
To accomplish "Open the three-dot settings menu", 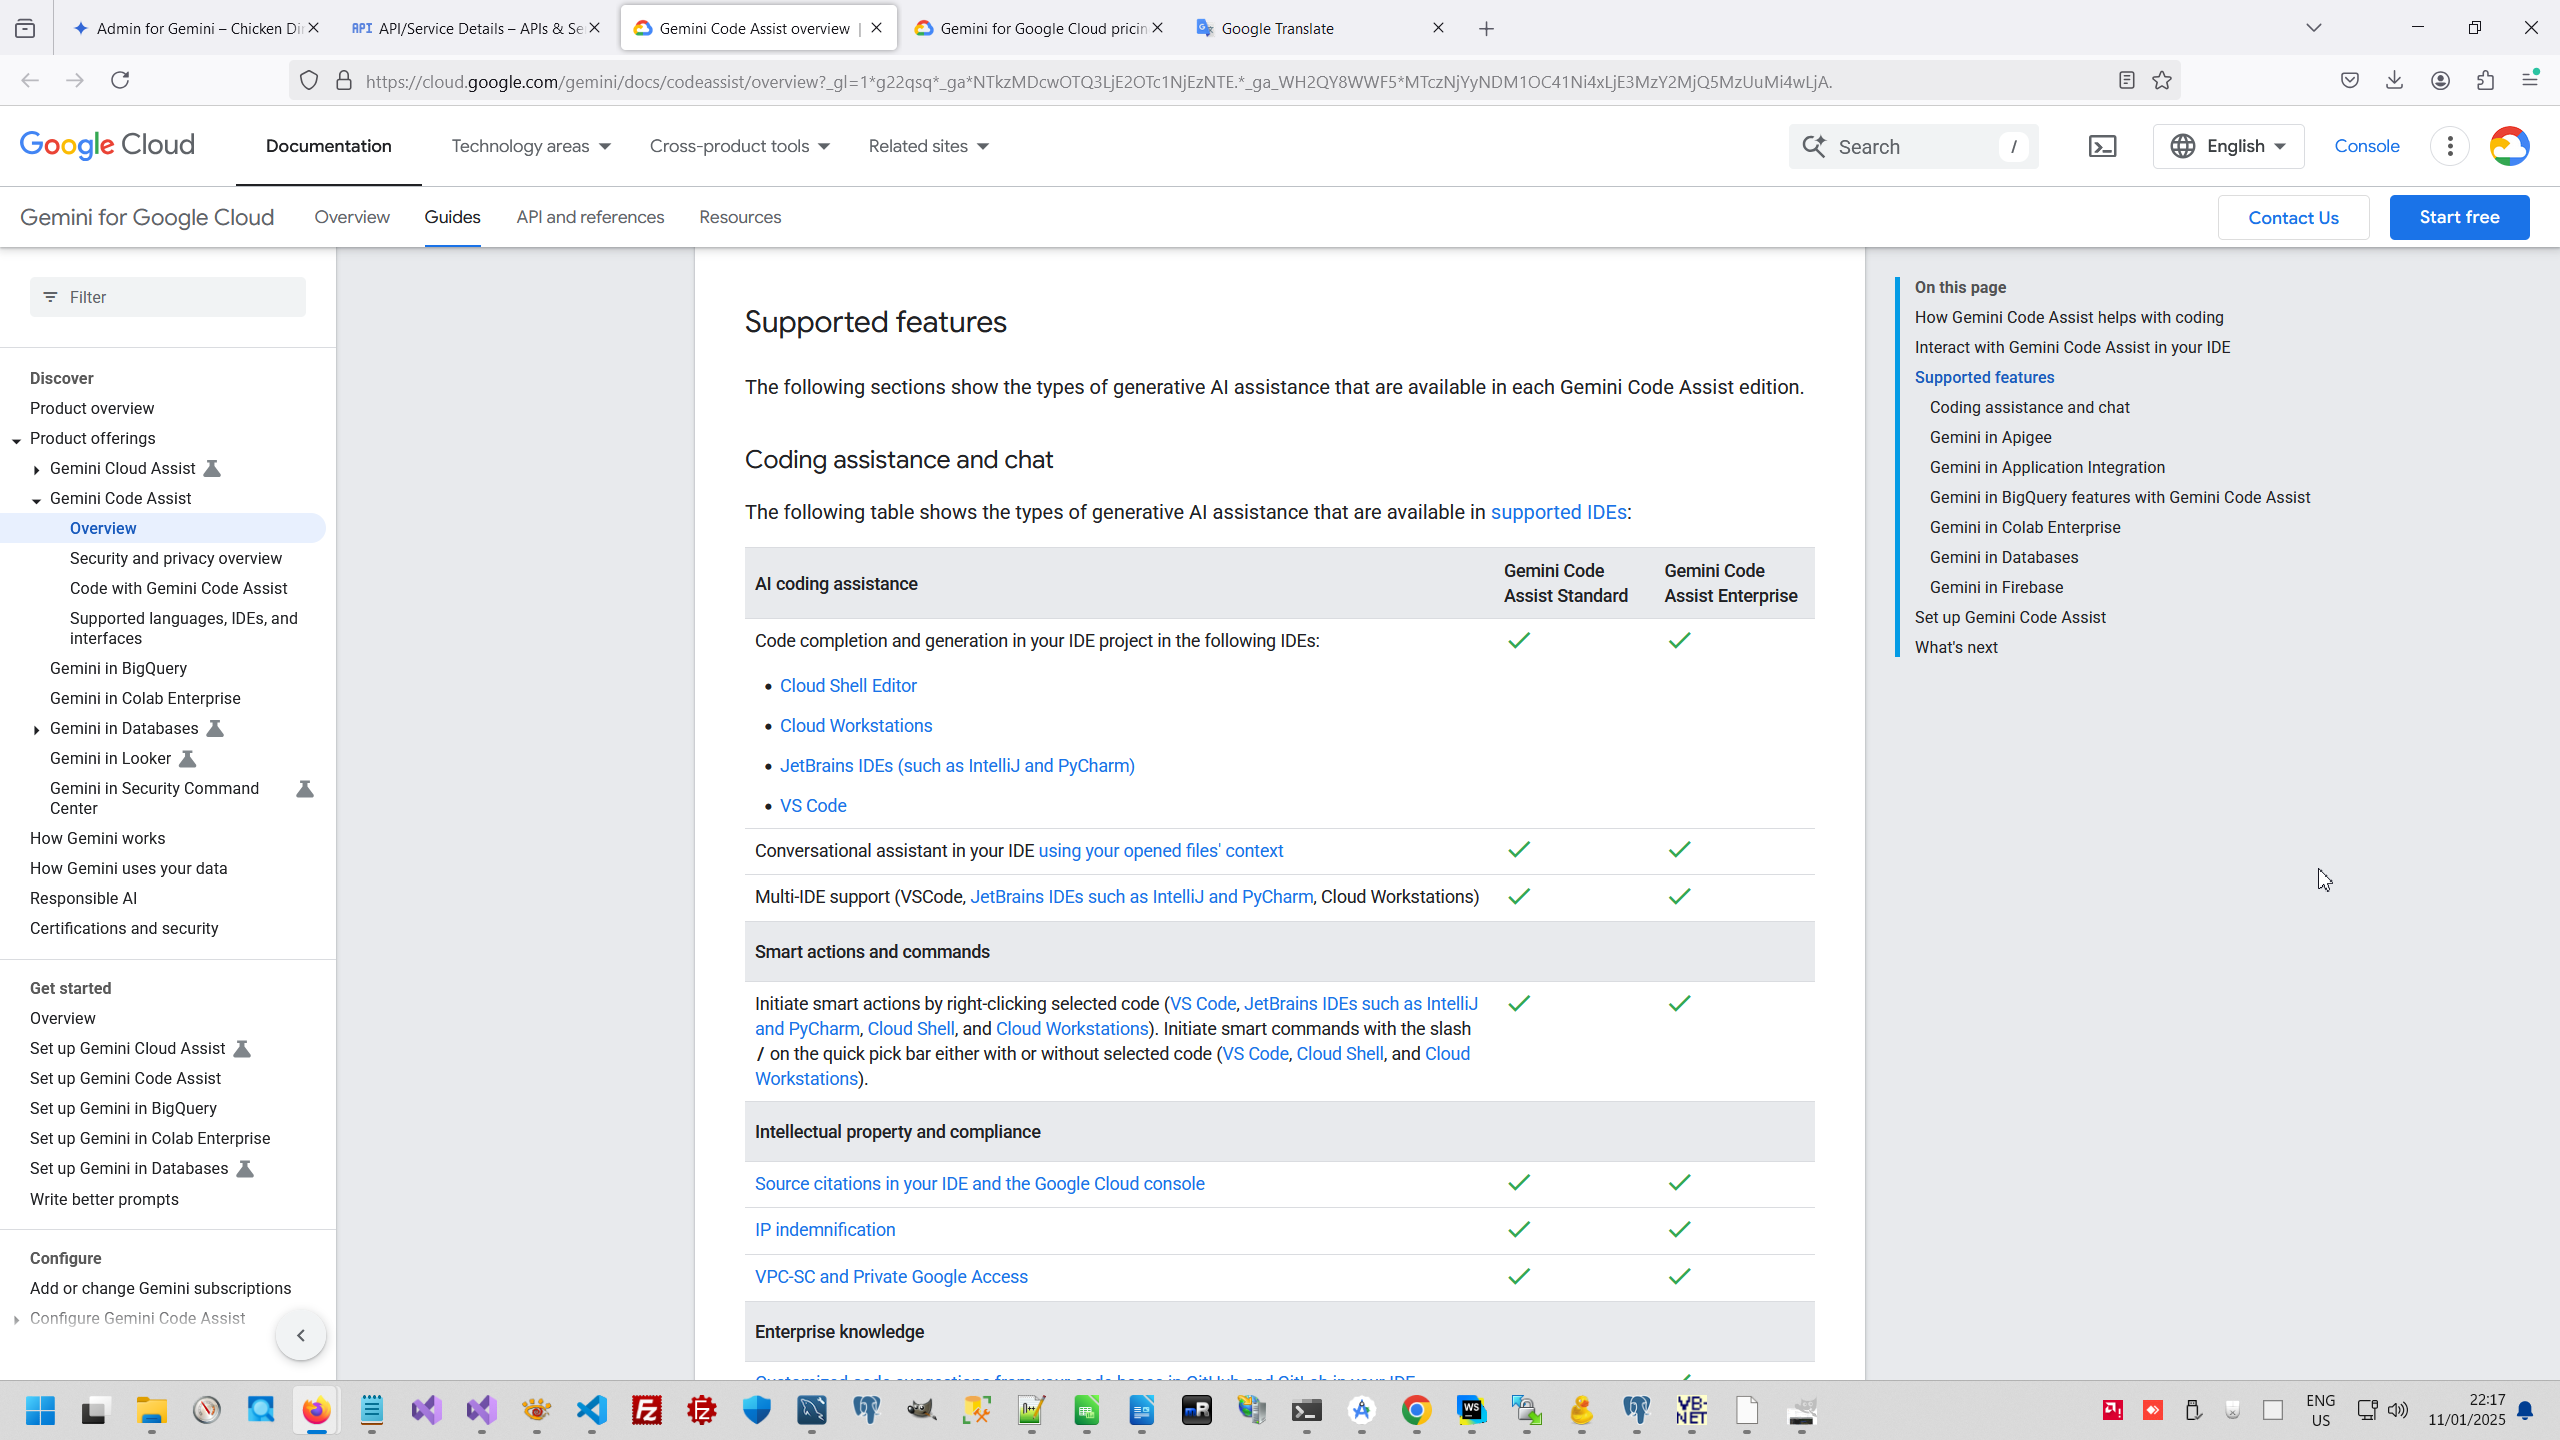I will pyautogui.click(x=2450, y=147).
